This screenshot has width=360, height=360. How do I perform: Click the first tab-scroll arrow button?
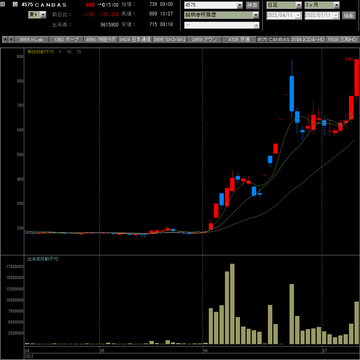point(6,39)
